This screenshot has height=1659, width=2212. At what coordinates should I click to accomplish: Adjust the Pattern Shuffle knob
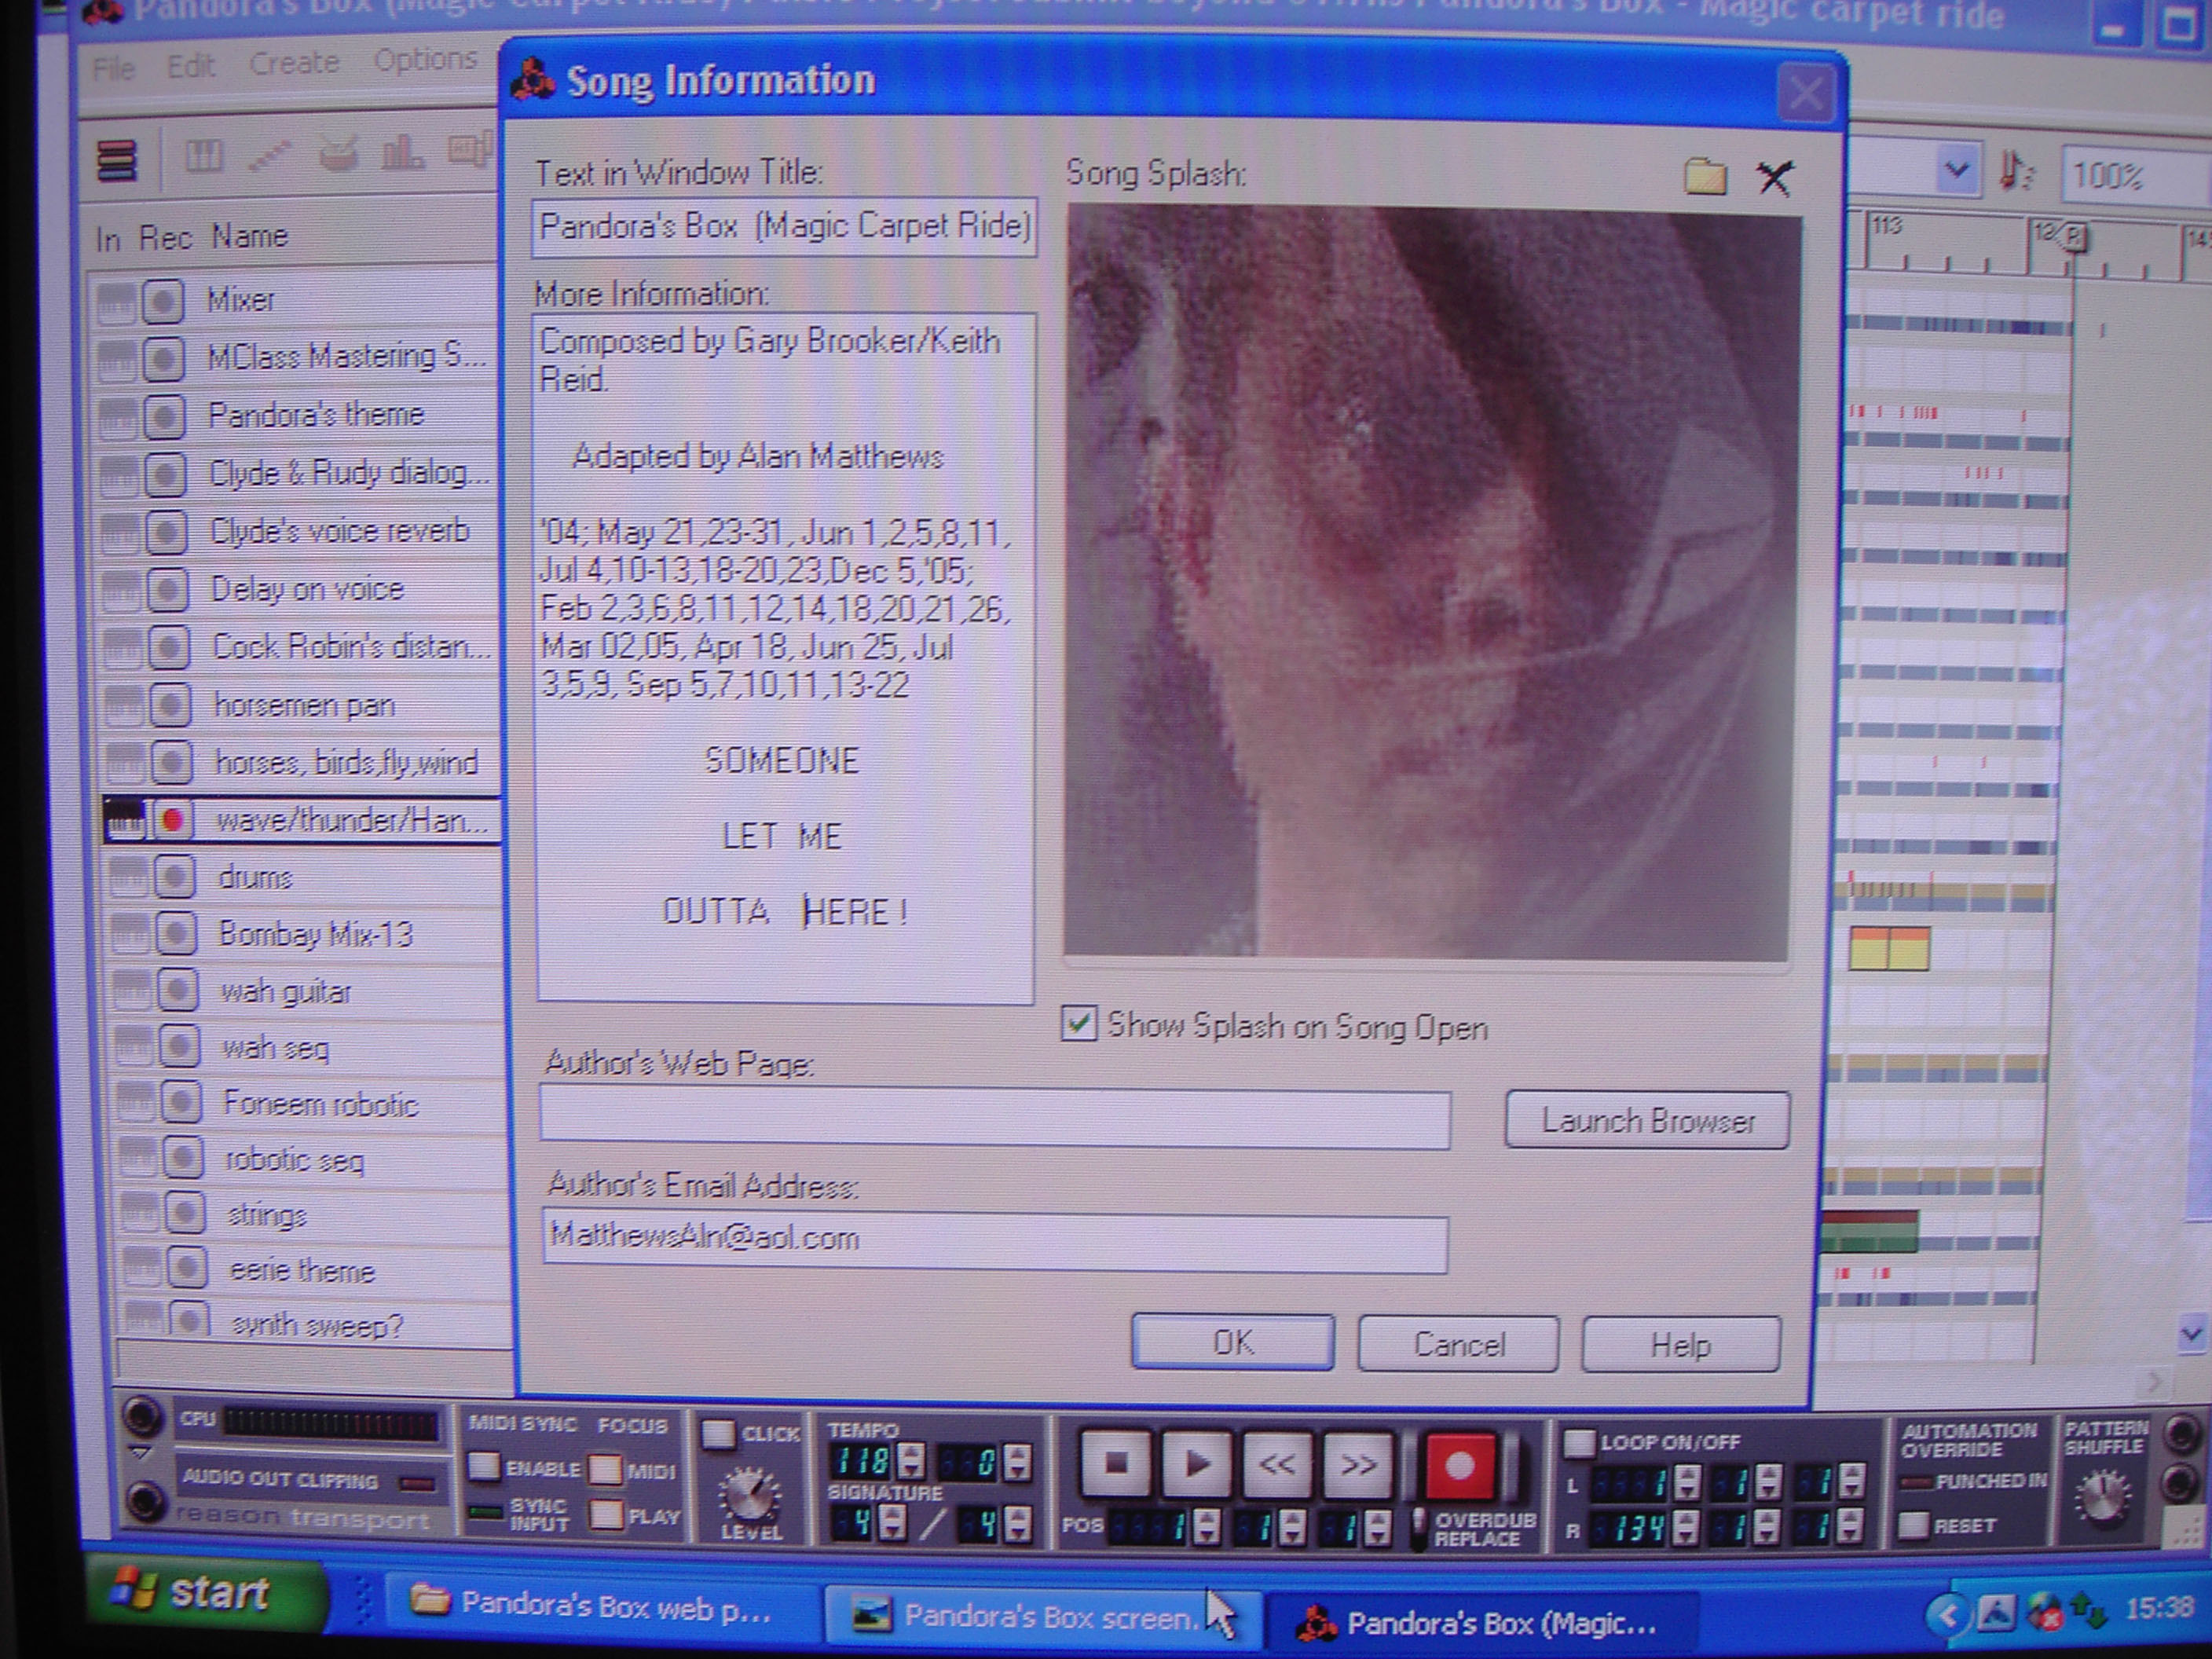(x=2102, y=1497)
